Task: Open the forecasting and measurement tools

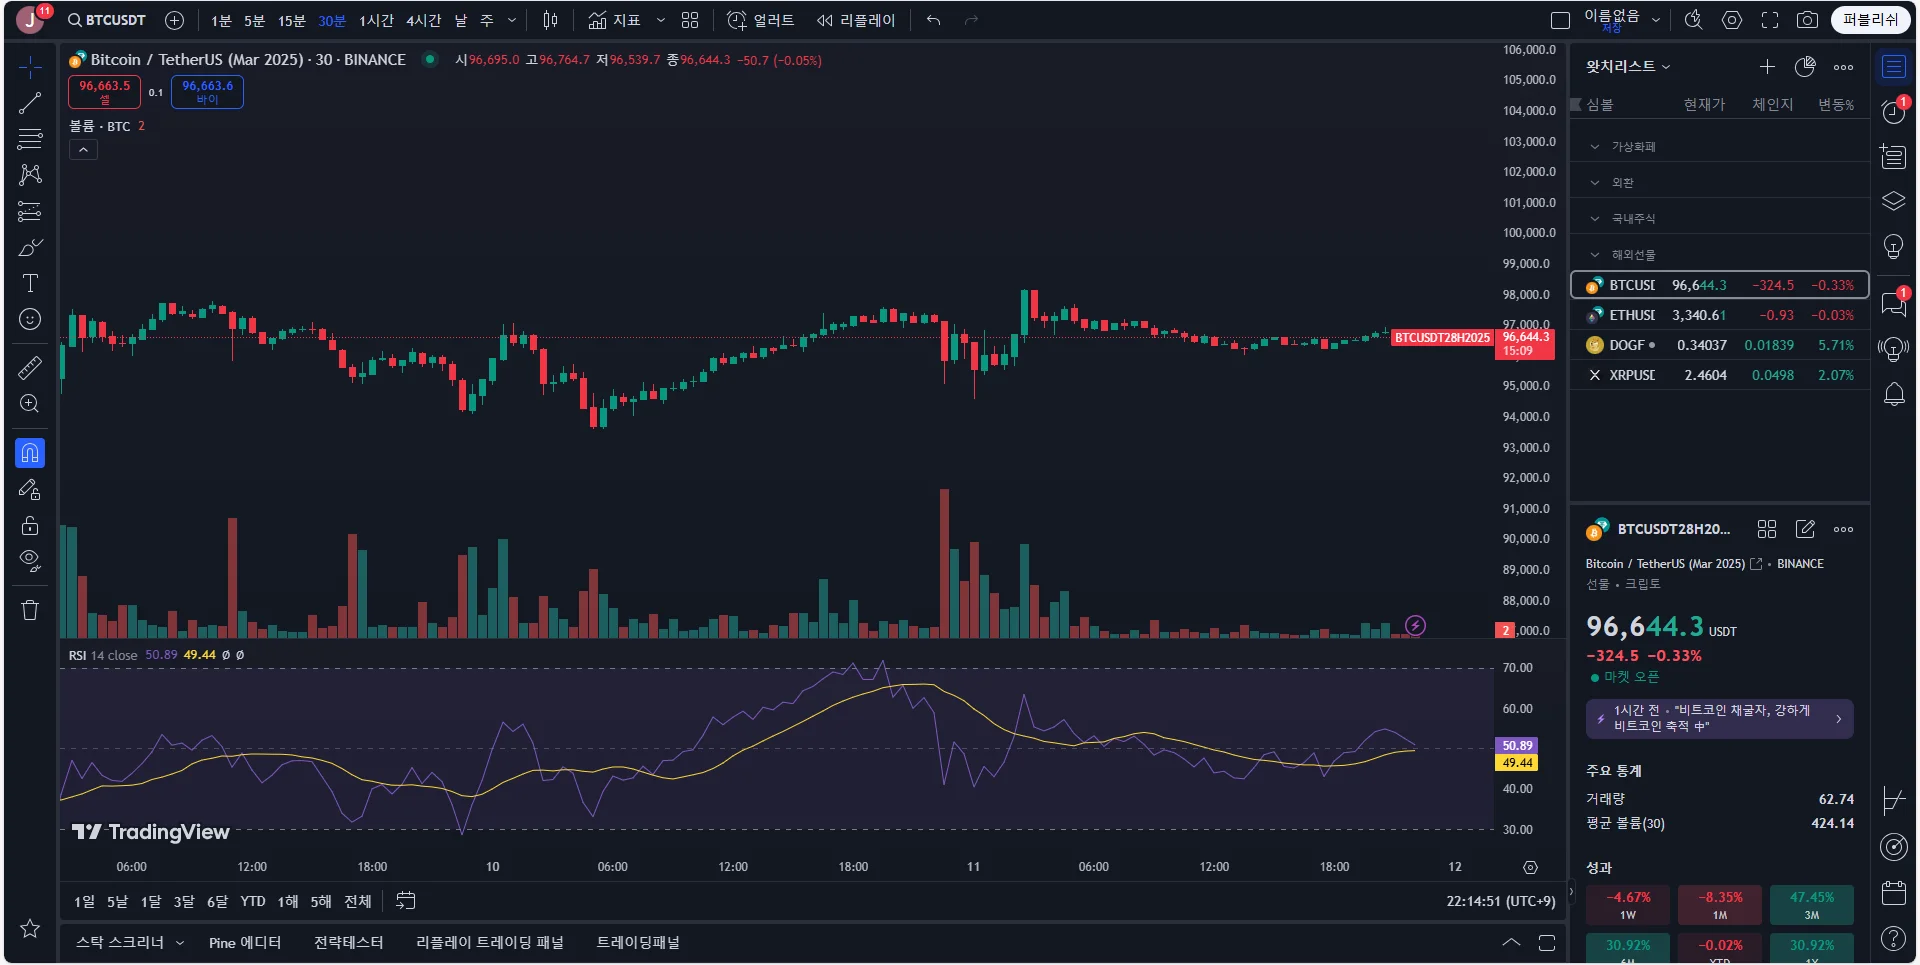Action: coord(30,211)
